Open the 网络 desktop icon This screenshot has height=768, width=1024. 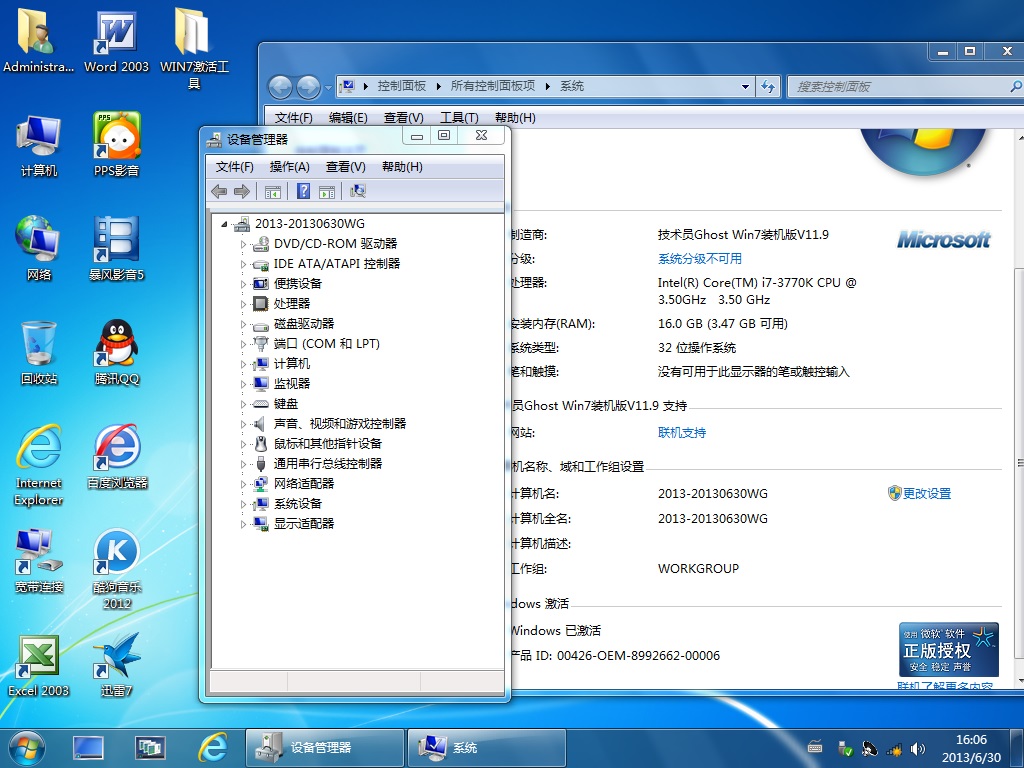(39, 249)
